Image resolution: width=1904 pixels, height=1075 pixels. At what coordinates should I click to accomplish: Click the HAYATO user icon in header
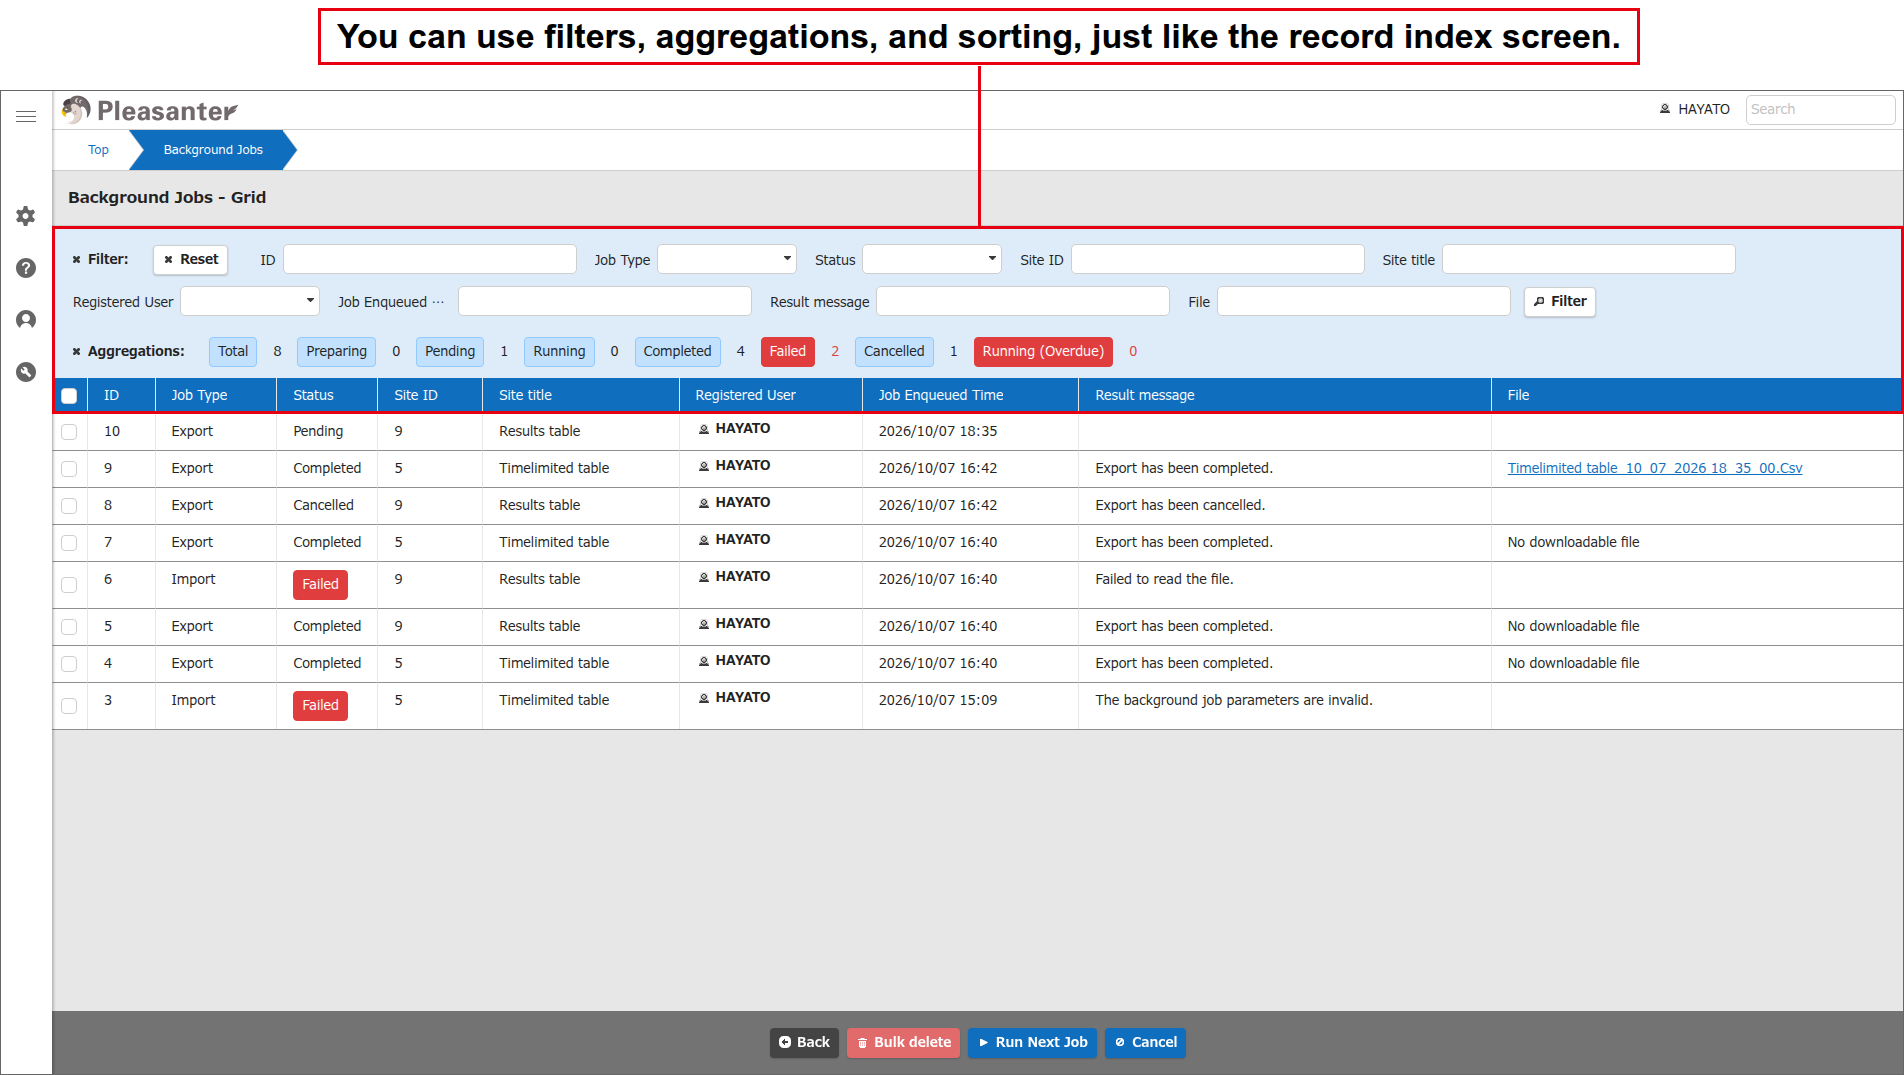(x=1665, y=109)
